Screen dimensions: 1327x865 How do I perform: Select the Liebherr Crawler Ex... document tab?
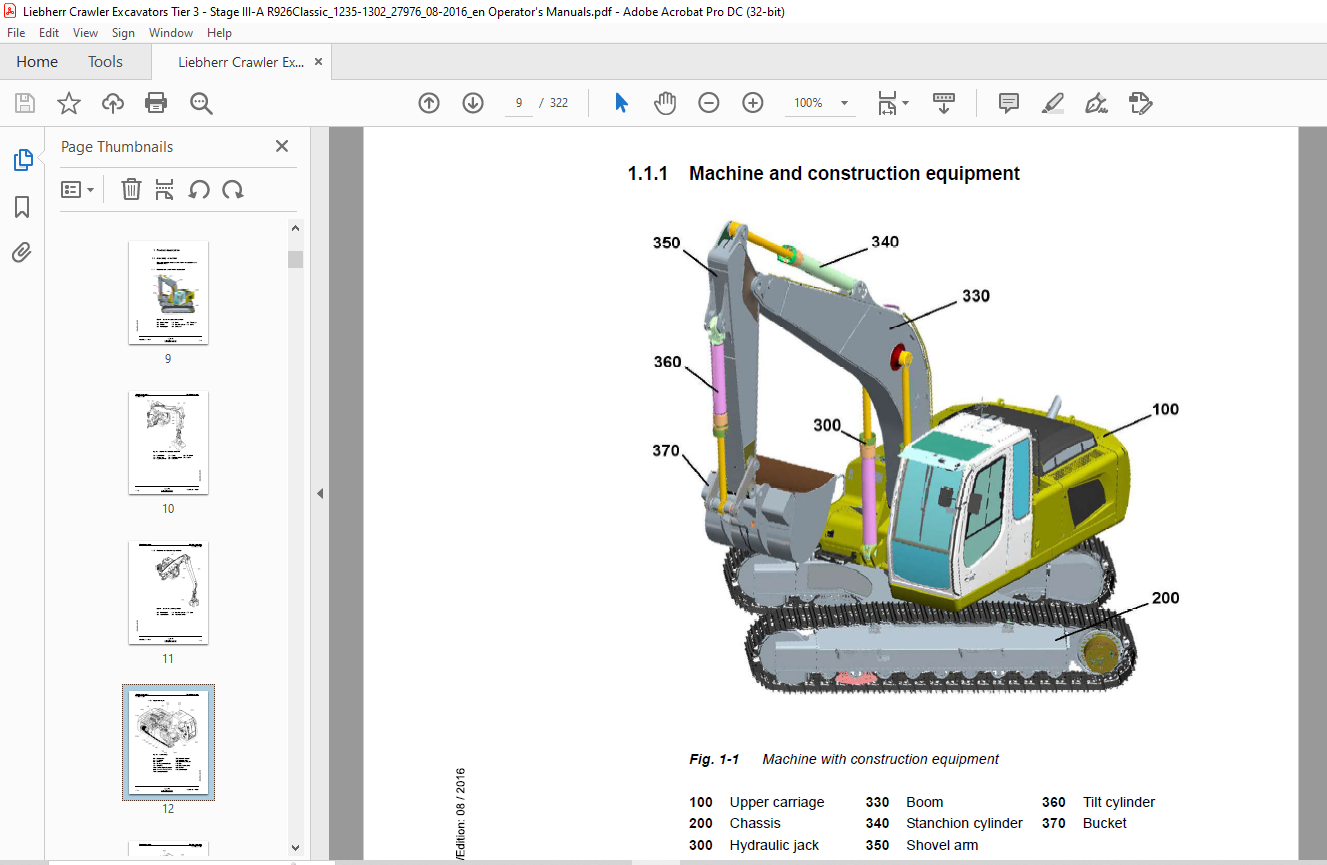point(241,62)
